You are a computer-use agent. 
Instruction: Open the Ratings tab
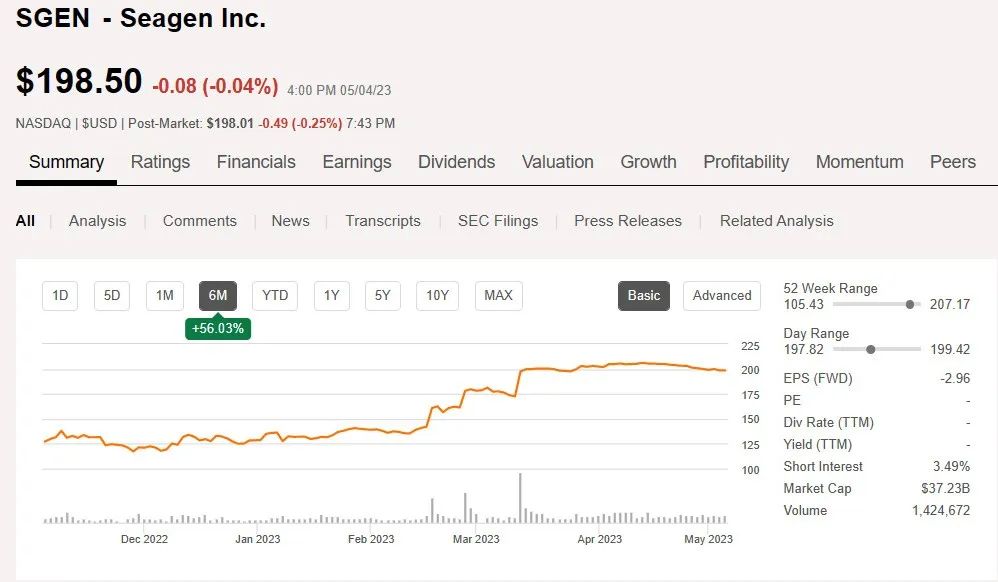(x=160, y=162)
